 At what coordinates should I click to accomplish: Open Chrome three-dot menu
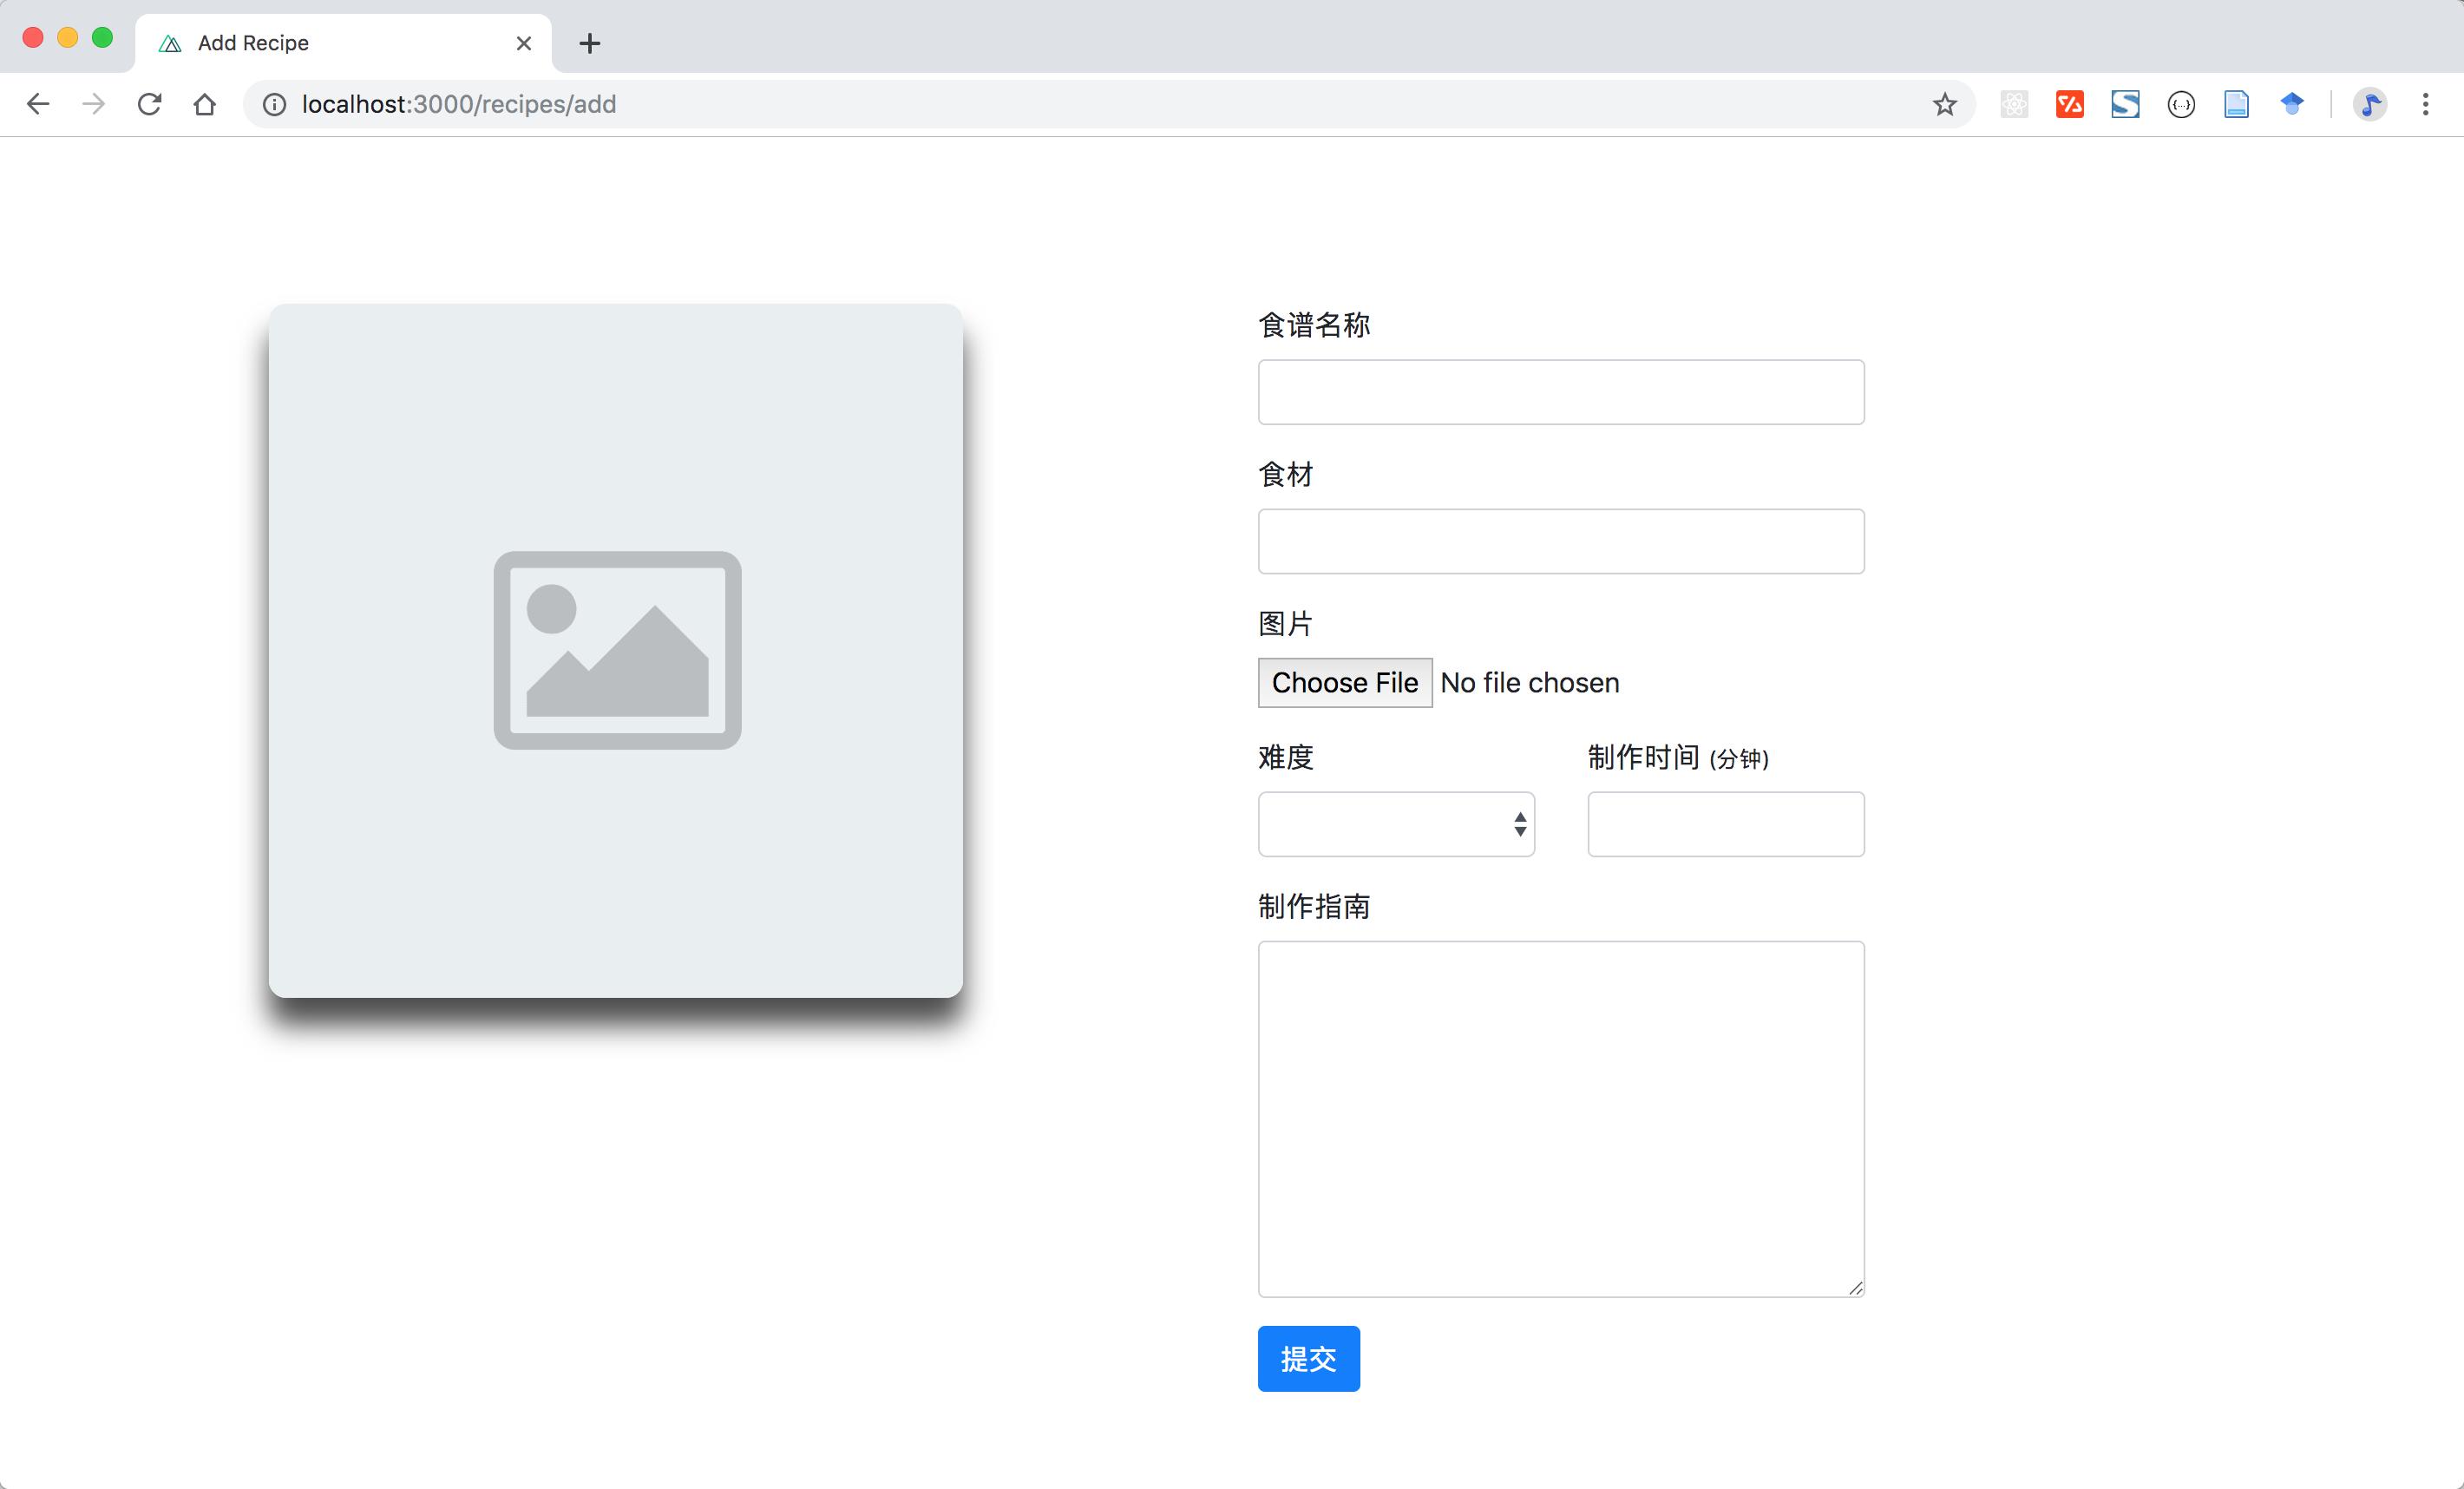click(x=2425, y=104)
